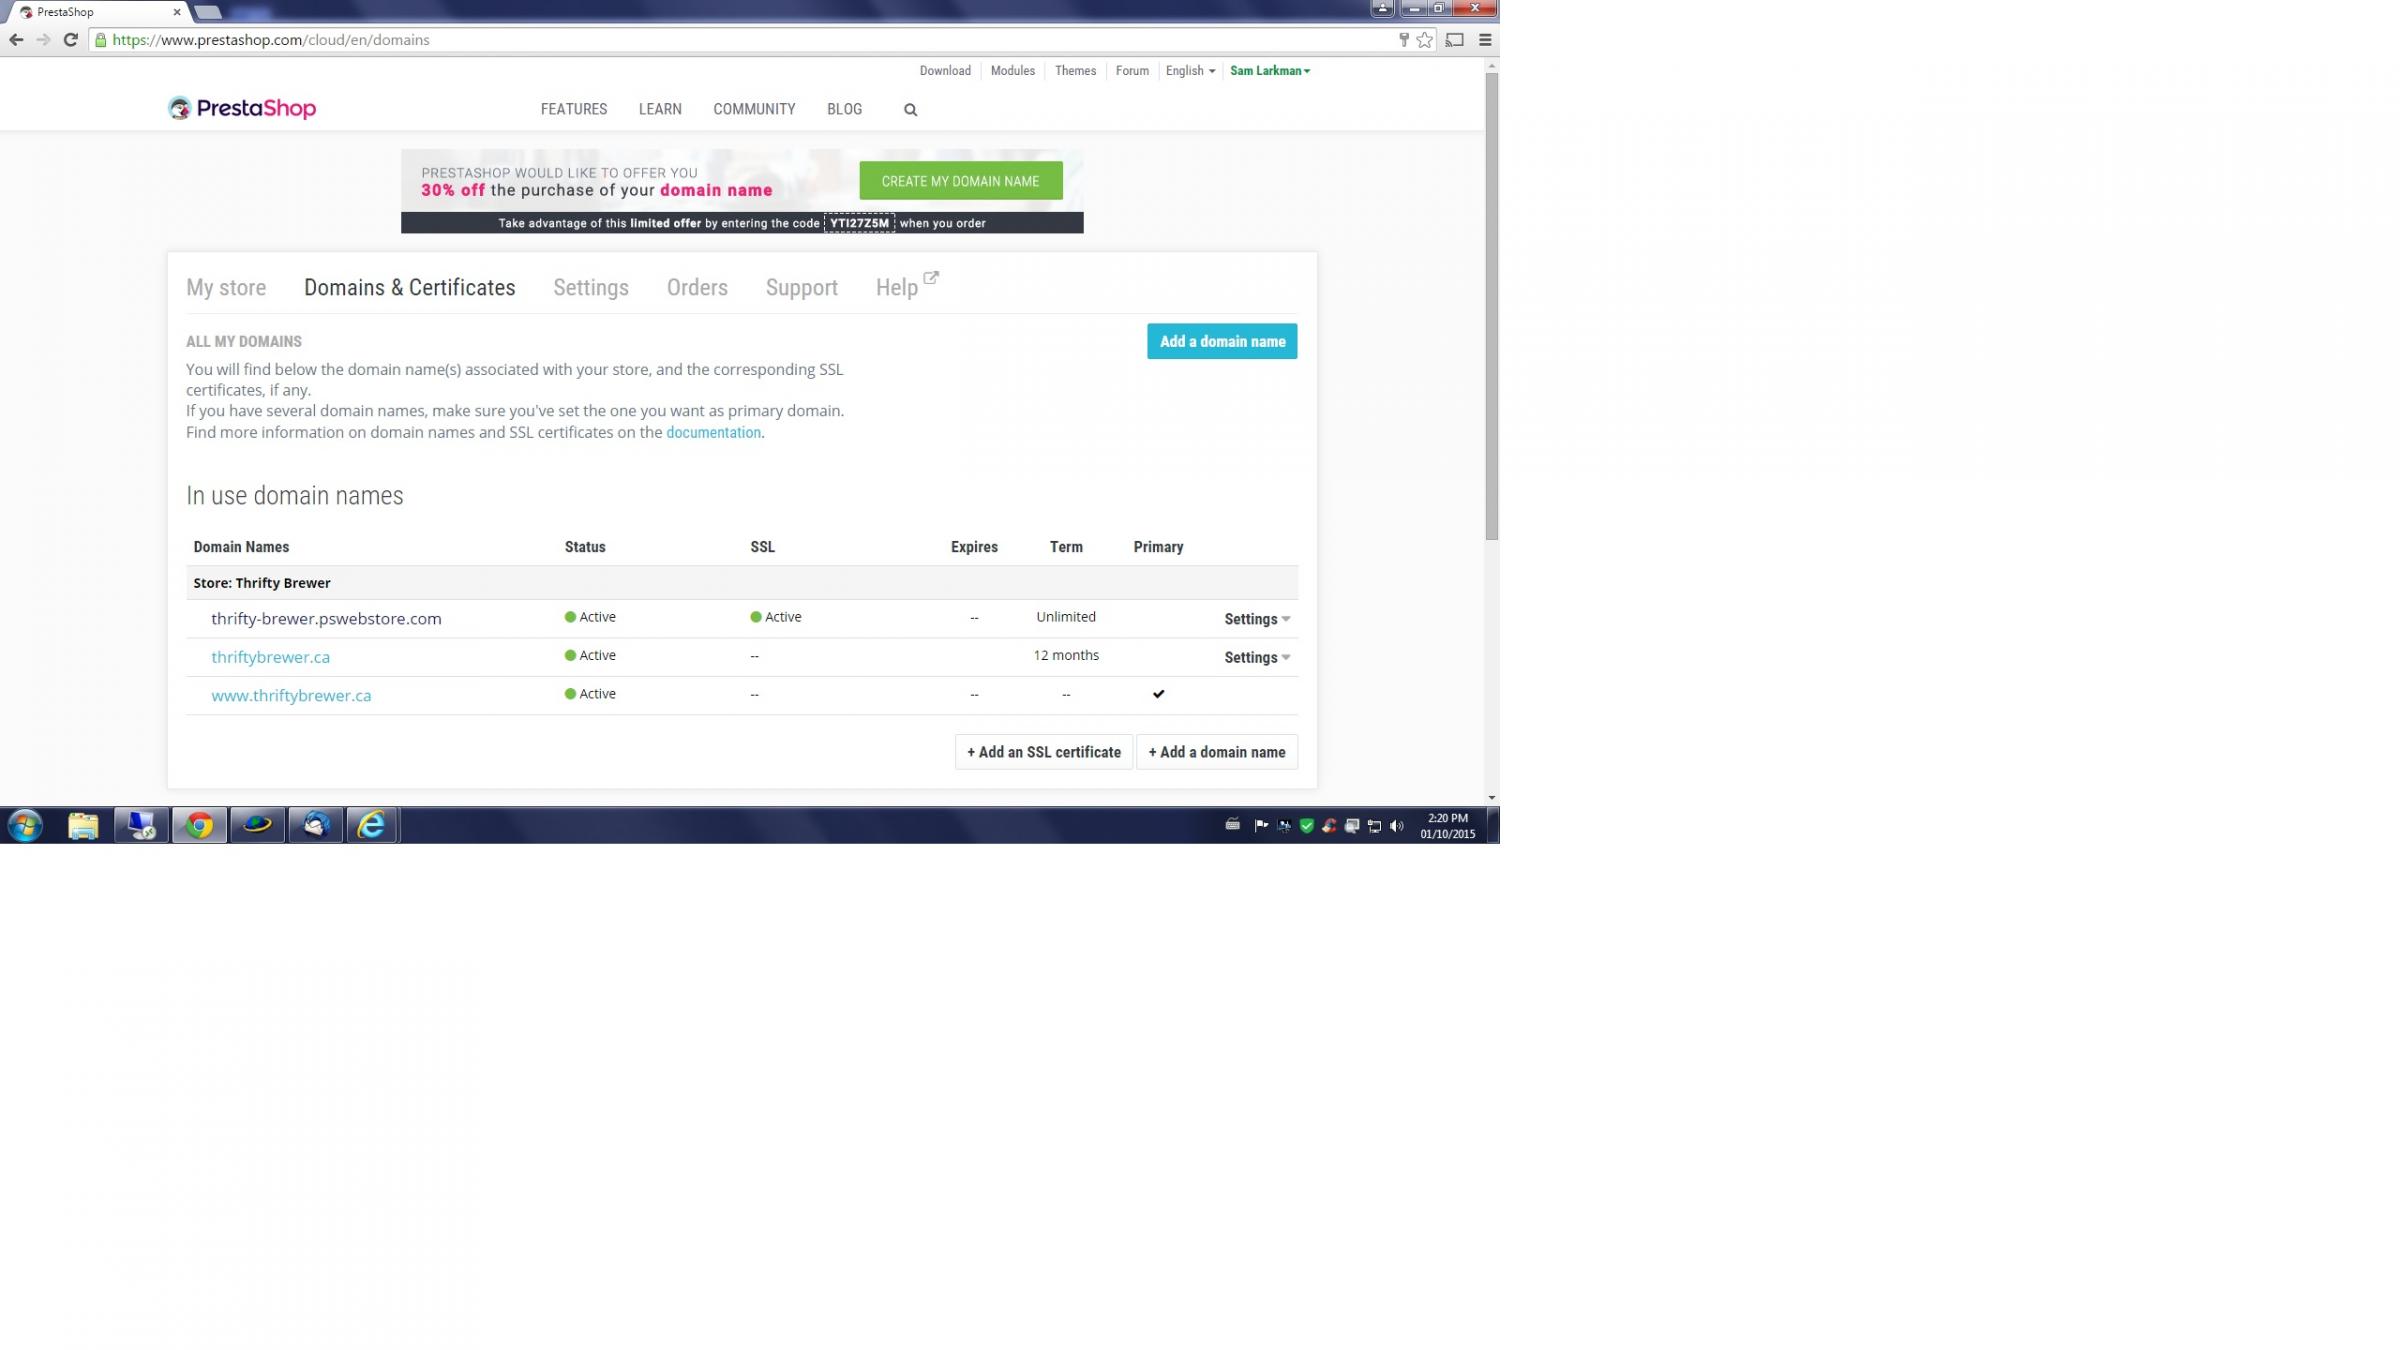2400x1350 pixels.
Task: Click the PrestaShop logo
Action: (242, 108)
